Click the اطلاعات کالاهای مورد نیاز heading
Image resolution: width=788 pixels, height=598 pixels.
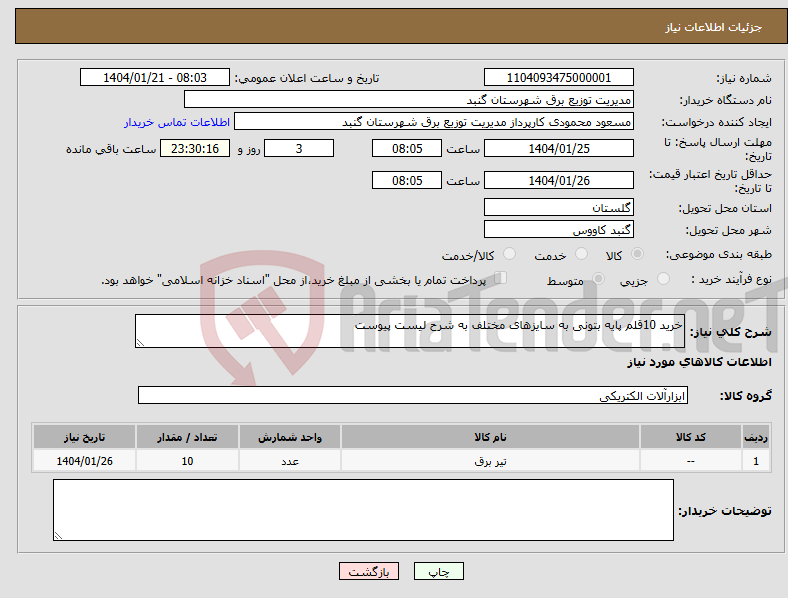tap(699, 362)
